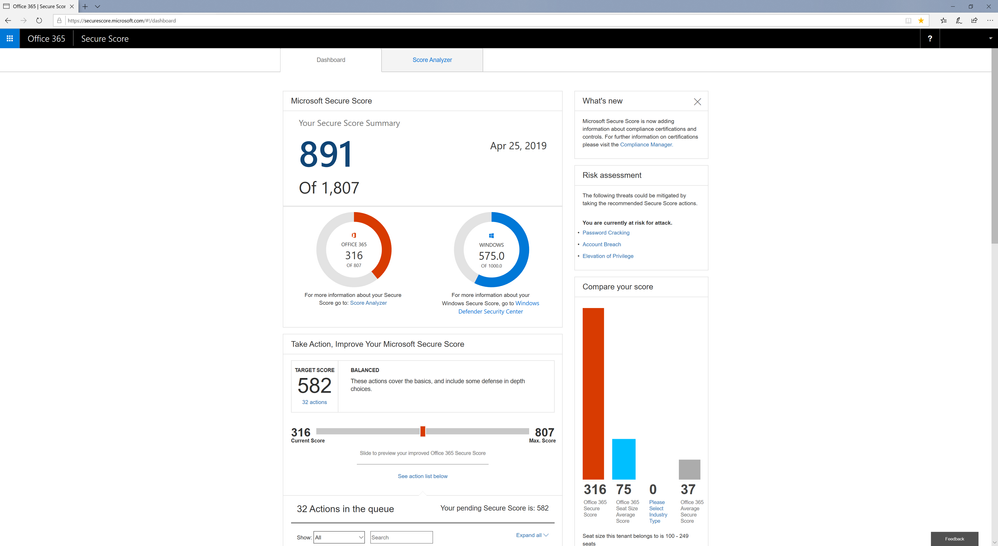This screenshot has width=998, height=546.
Task: Click the yellow favorites star
Action: [x=921, y=20]
